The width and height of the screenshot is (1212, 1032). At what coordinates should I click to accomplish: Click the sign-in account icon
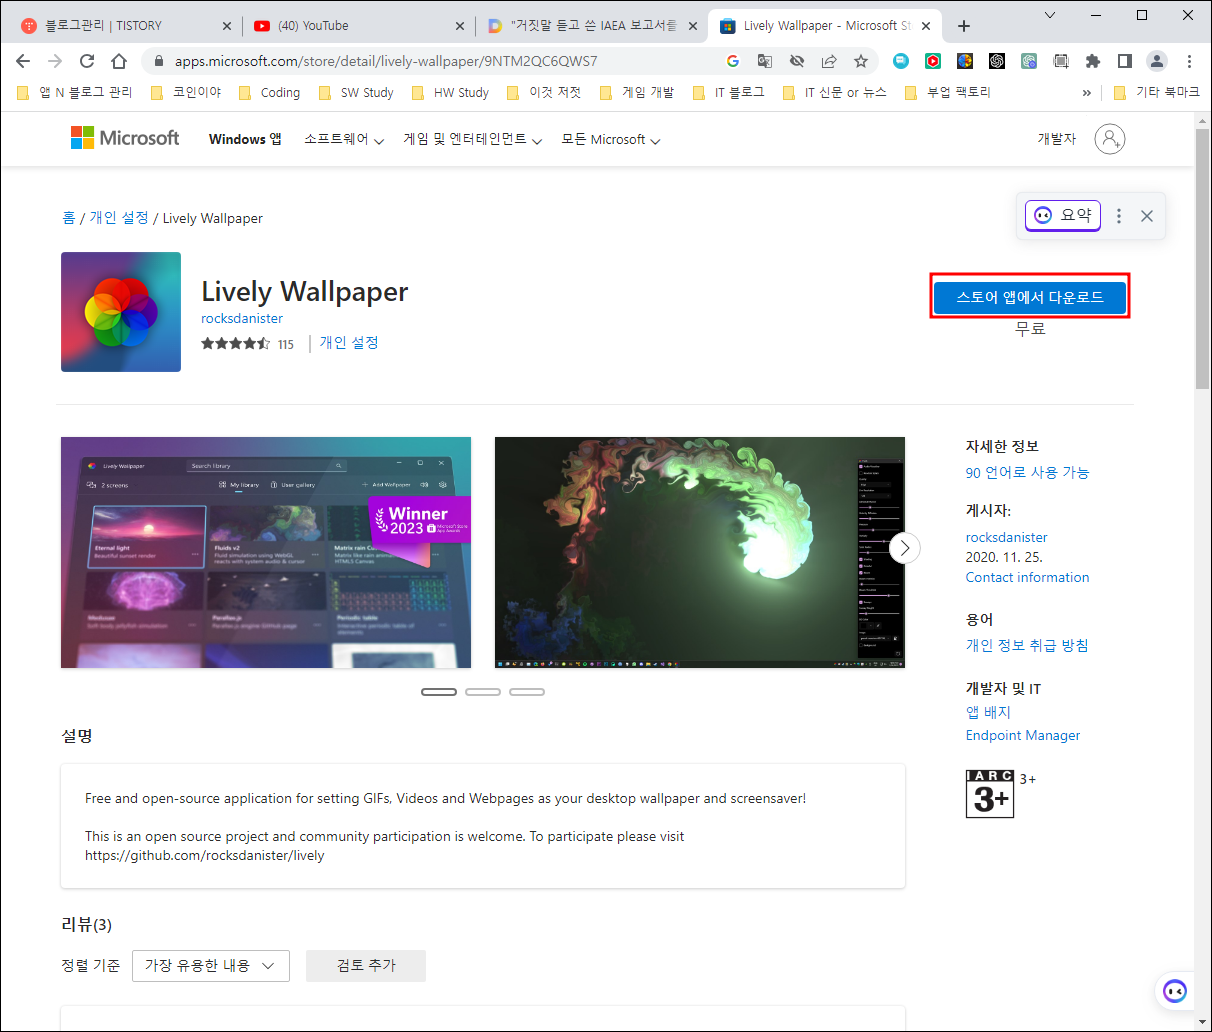click(1110, 139)
